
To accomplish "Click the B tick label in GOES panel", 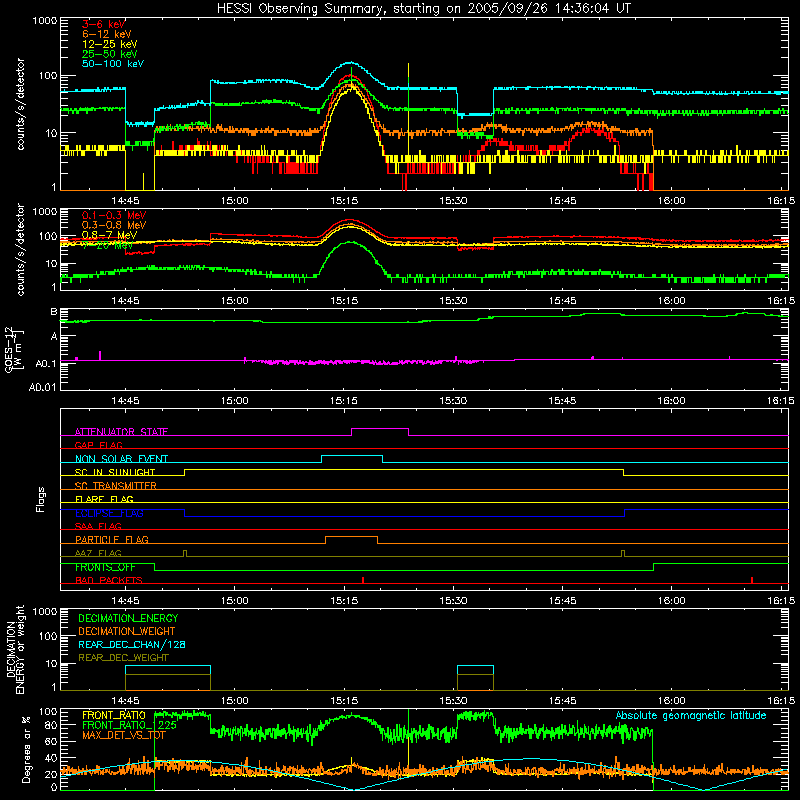I will 54,312.
